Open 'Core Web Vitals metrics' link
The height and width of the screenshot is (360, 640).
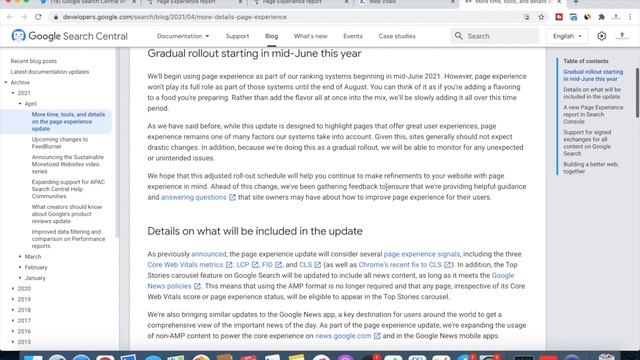coord(185,265)
